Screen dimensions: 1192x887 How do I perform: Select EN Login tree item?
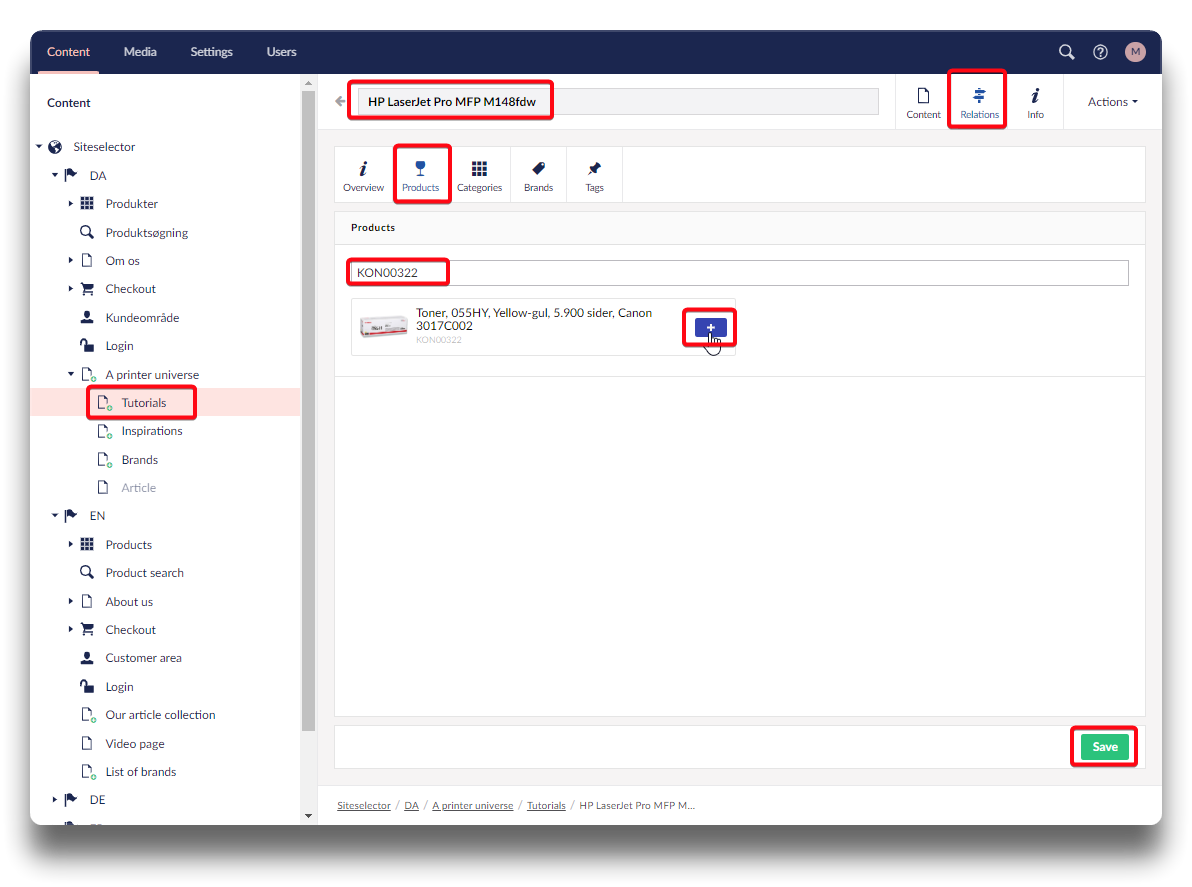coord(119,686)
